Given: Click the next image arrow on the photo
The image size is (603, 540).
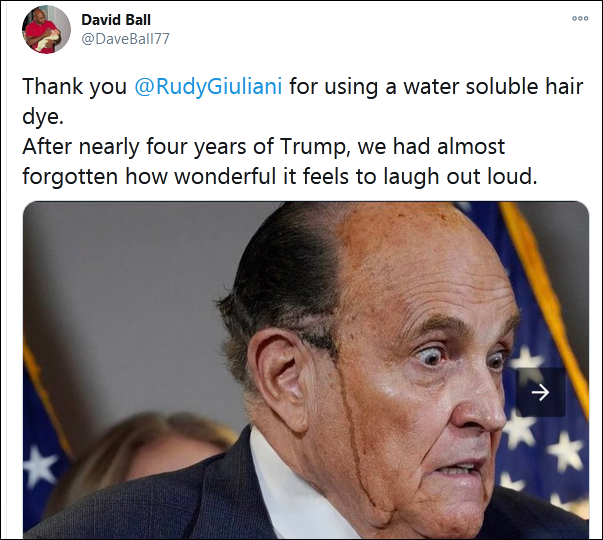Looking at the screenshot, I should coord(541,392).
